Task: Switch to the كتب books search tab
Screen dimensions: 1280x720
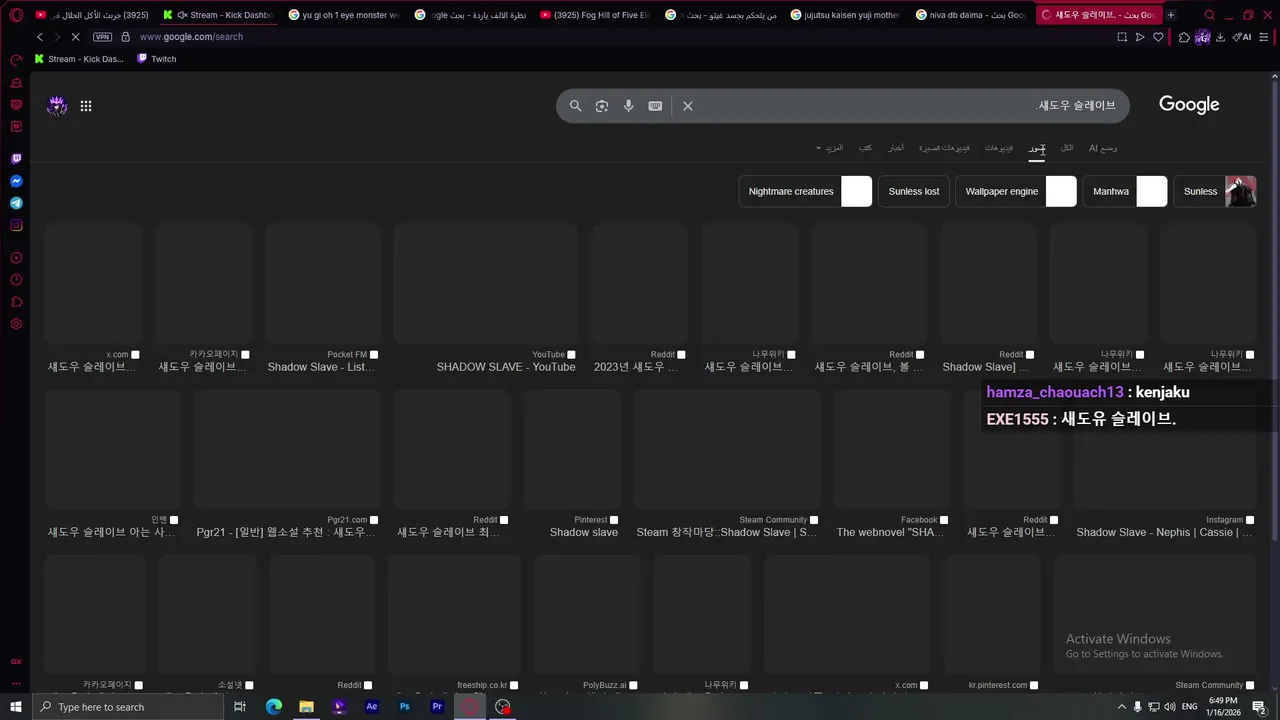Action: [x=865, y=148]
